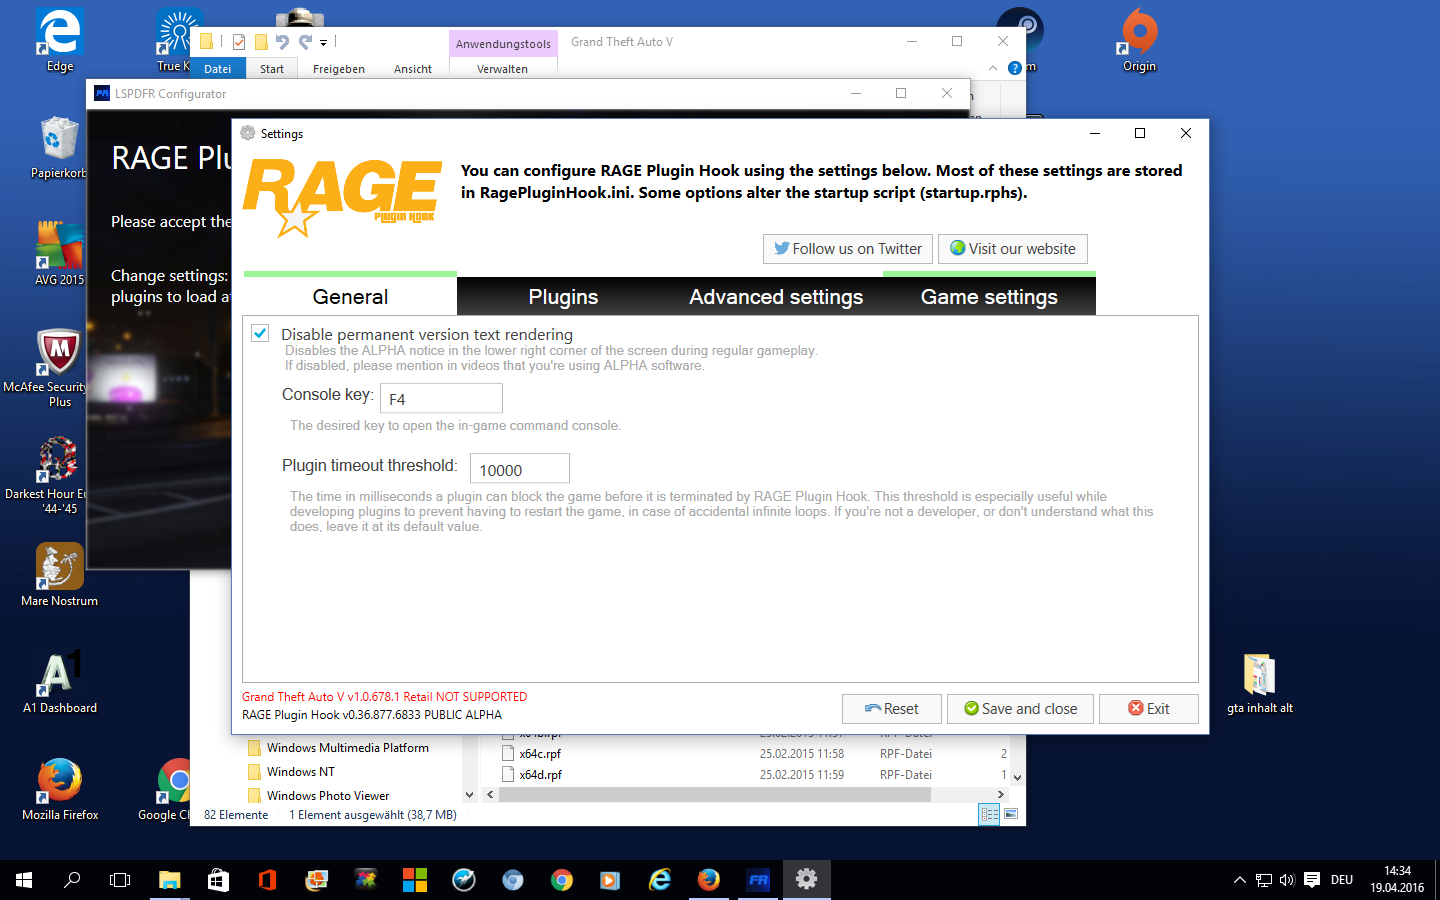1440x900 pixels.
Task: Click the Settings window gear icon
Action: 248,133
